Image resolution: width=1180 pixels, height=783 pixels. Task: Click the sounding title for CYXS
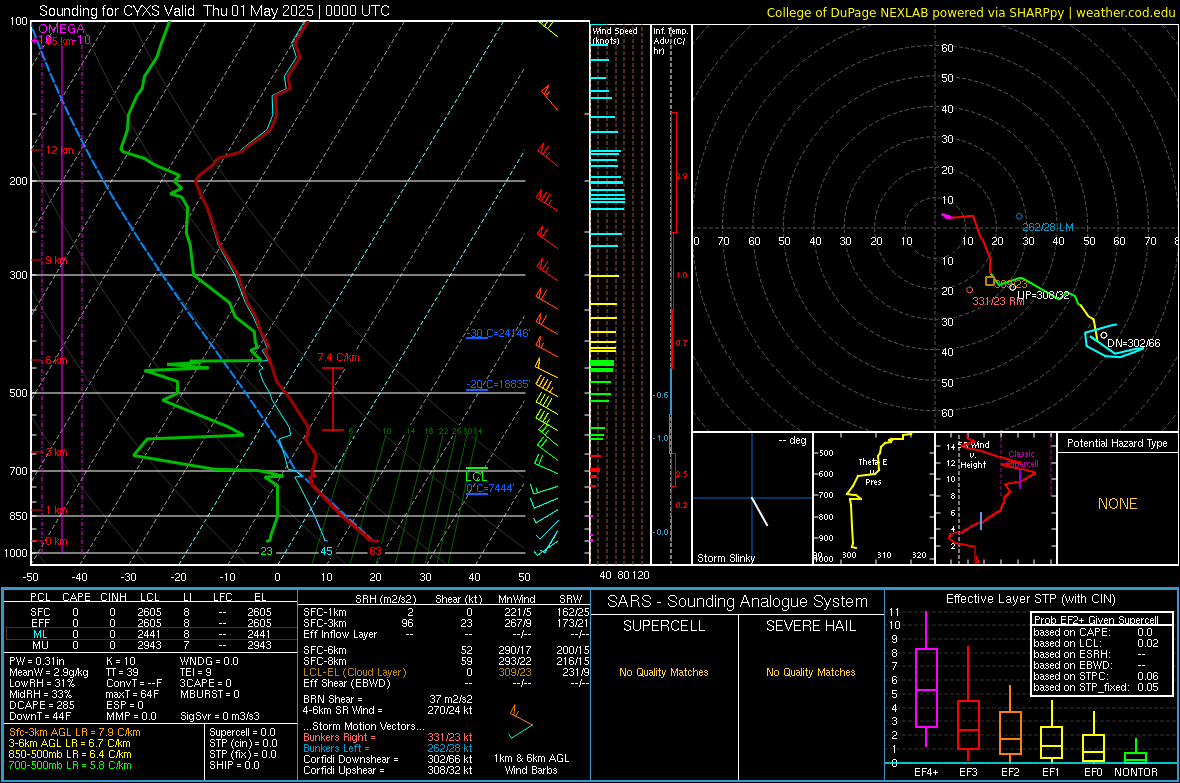(x=214, y=11)
